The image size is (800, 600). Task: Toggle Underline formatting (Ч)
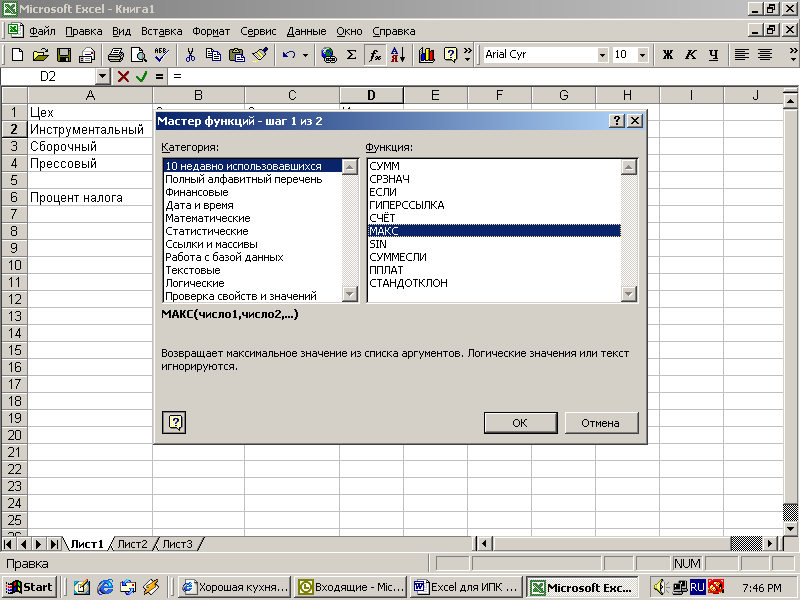pos(714,55)
